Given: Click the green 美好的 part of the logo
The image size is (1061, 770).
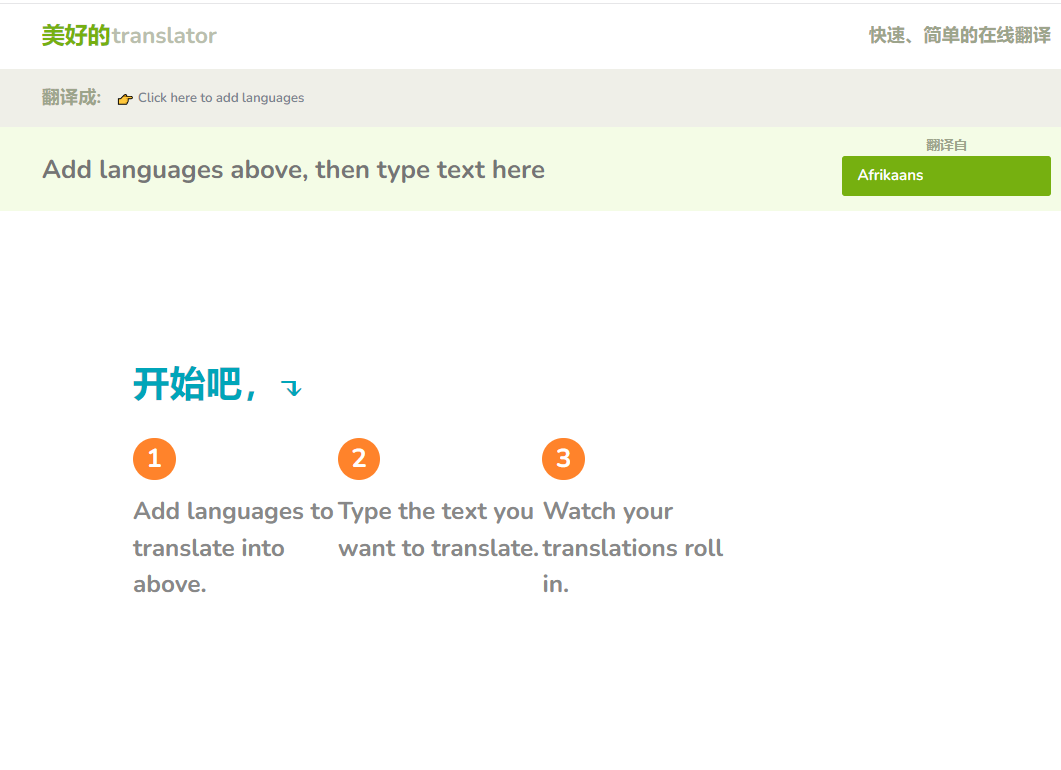Looking at the screenshot, I should coord(76,35).
